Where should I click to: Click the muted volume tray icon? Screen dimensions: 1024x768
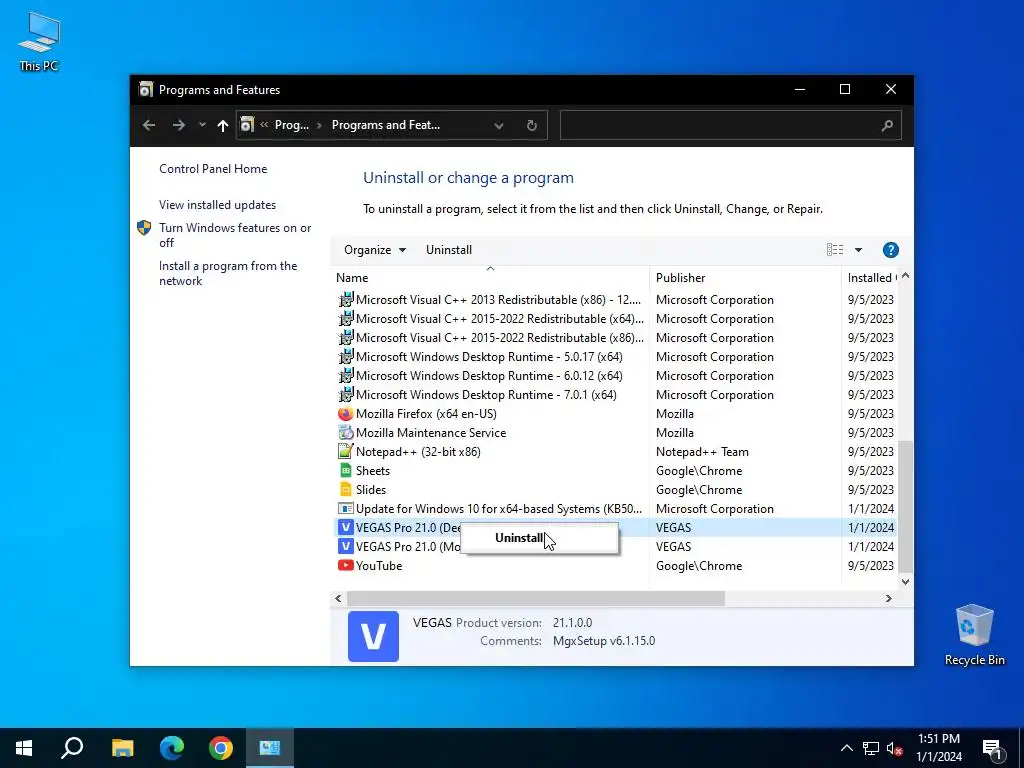click(895, 748)
